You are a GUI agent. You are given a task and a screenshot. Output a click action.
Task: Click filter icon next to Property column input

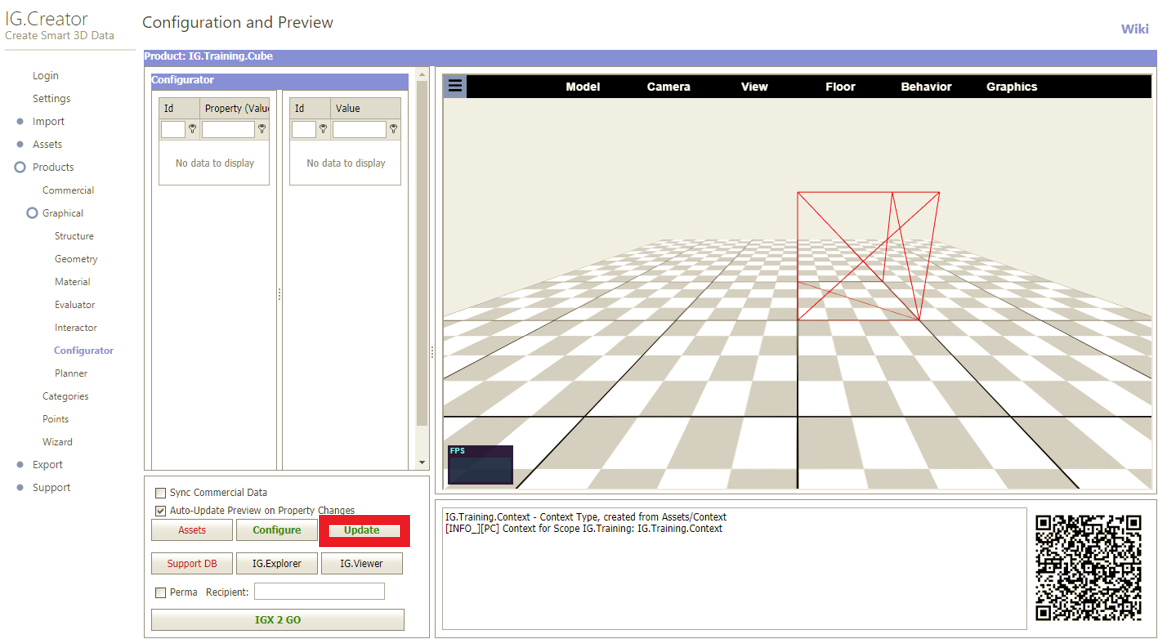[x=262, y=129]
